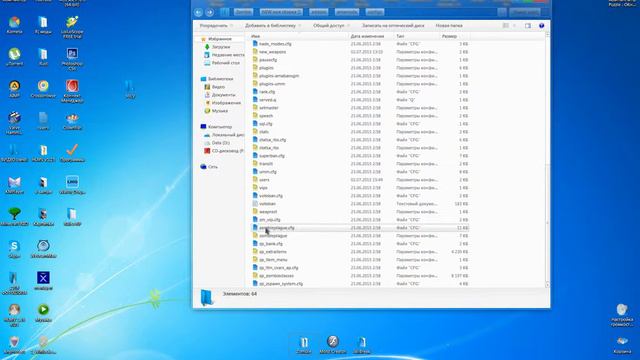Click the Explorer forward navigation arrow

(209, 13)
